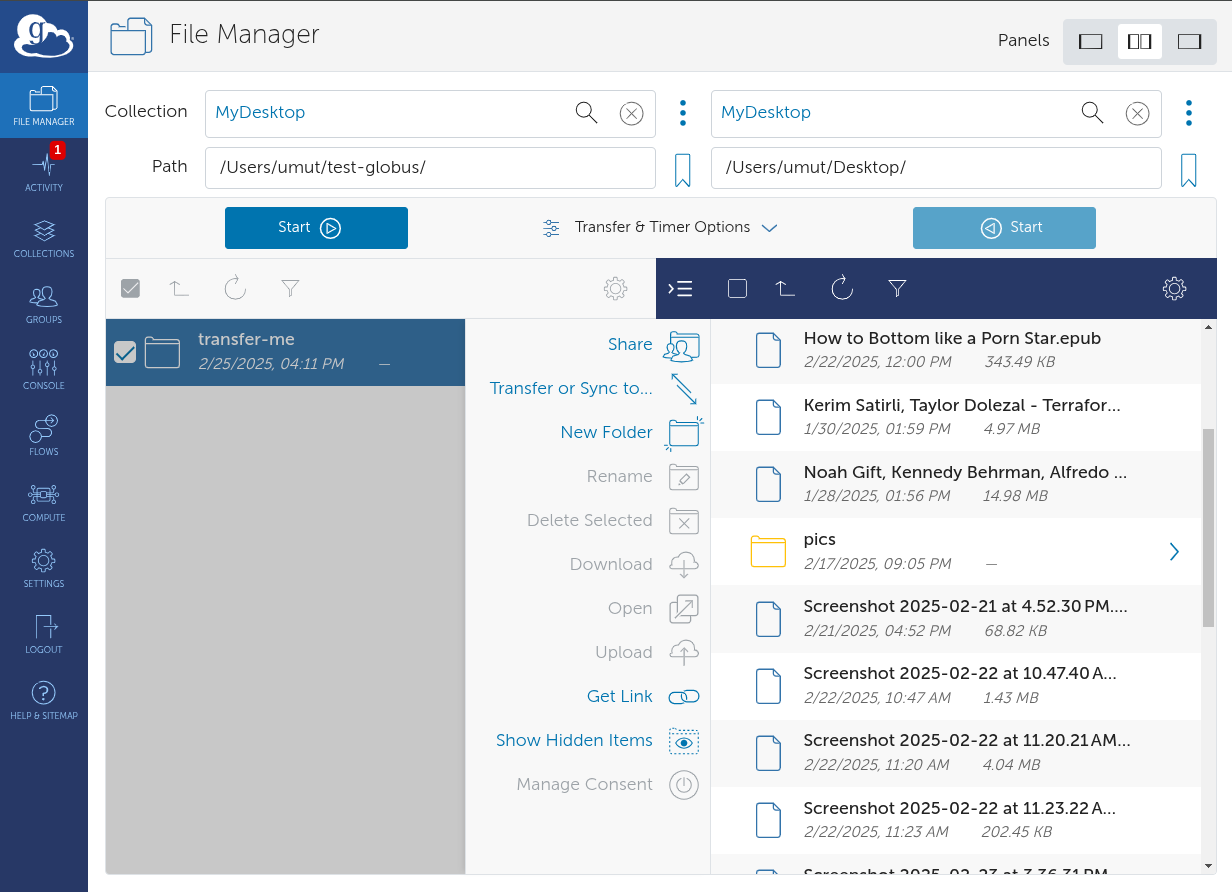Screen dimensions: 1232x892
Task: Go up one folder in right pane
Action: (x=786, y=288)
